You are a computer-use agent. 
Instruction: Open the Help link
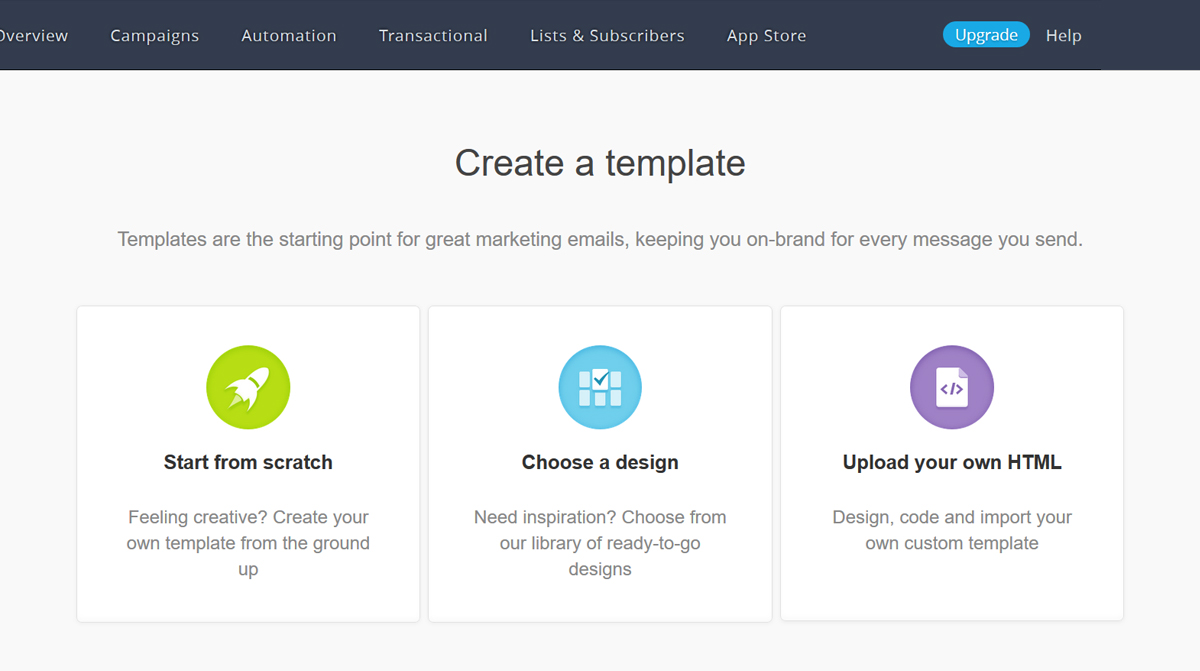(x=1064, y=36)
